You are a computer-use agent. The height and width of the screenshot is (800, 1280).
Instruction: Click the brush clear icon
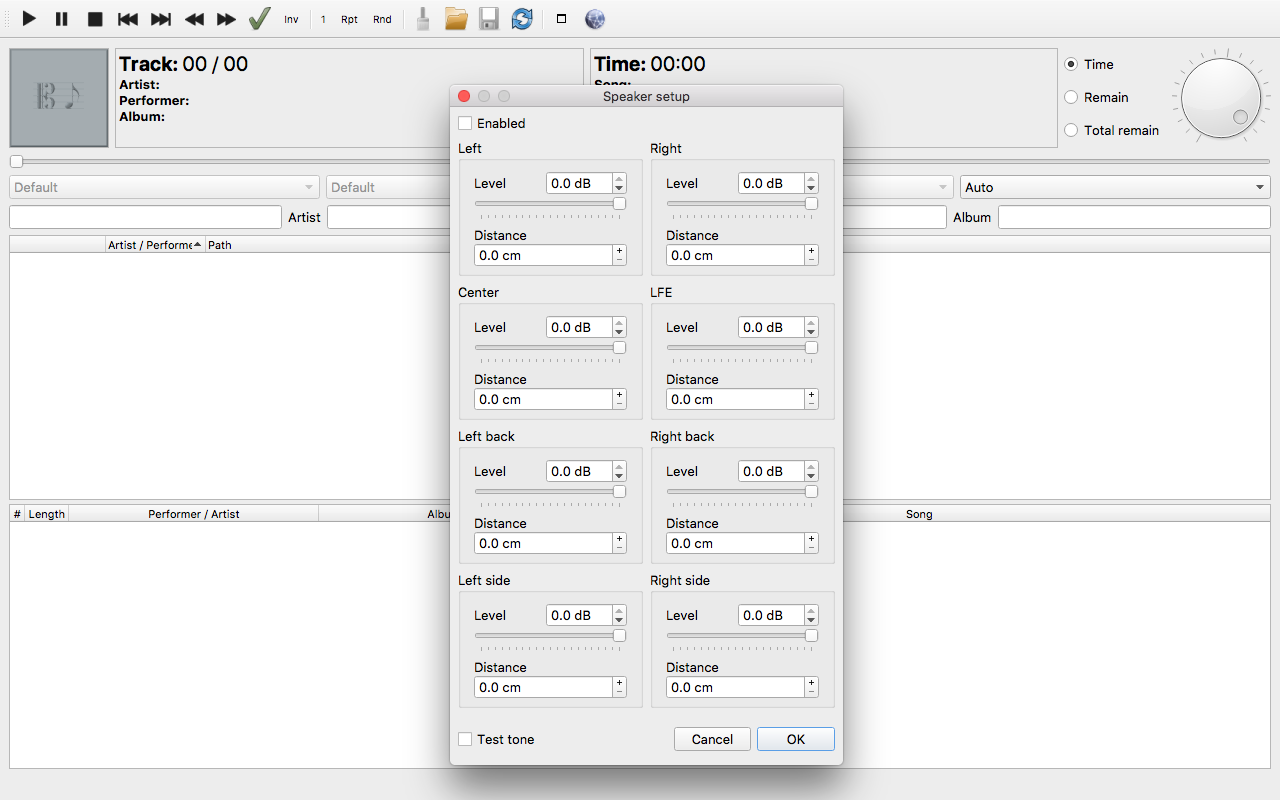point(423,19)
